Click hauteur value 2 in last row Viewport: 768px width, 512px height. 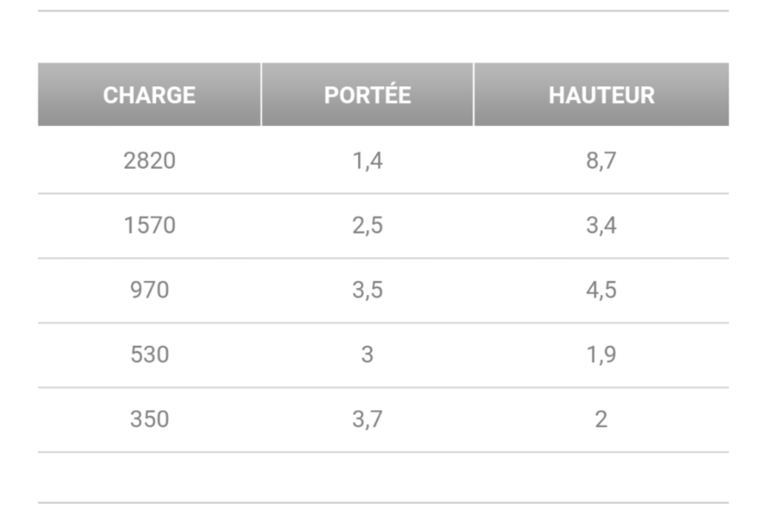(x=601, y=419)
